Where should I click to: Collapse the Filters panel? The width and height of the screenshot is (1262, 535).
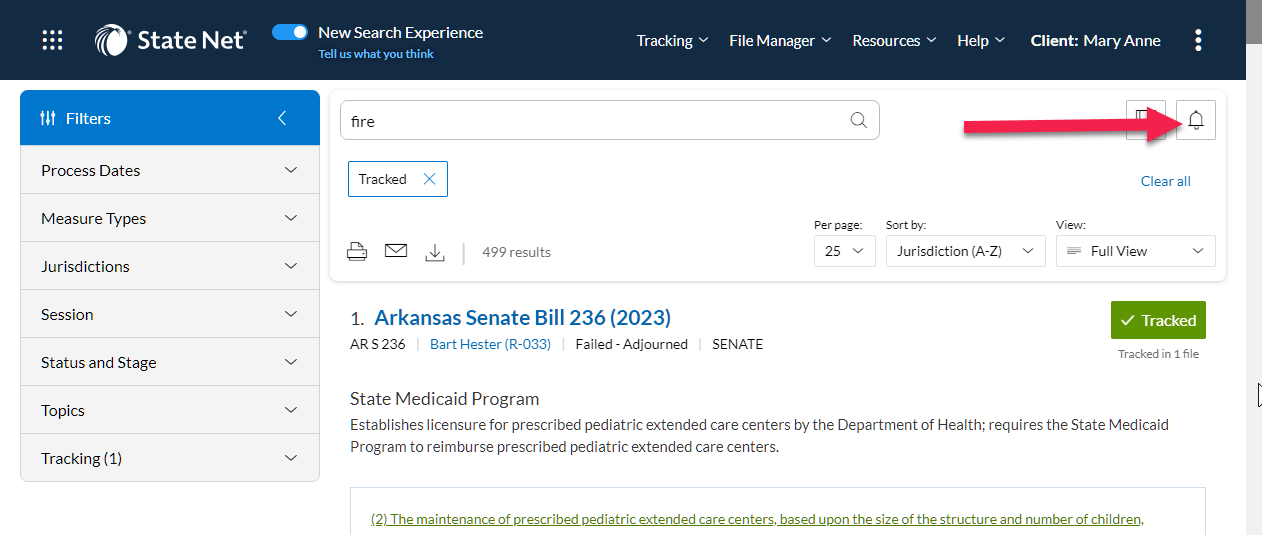[282, 118]
